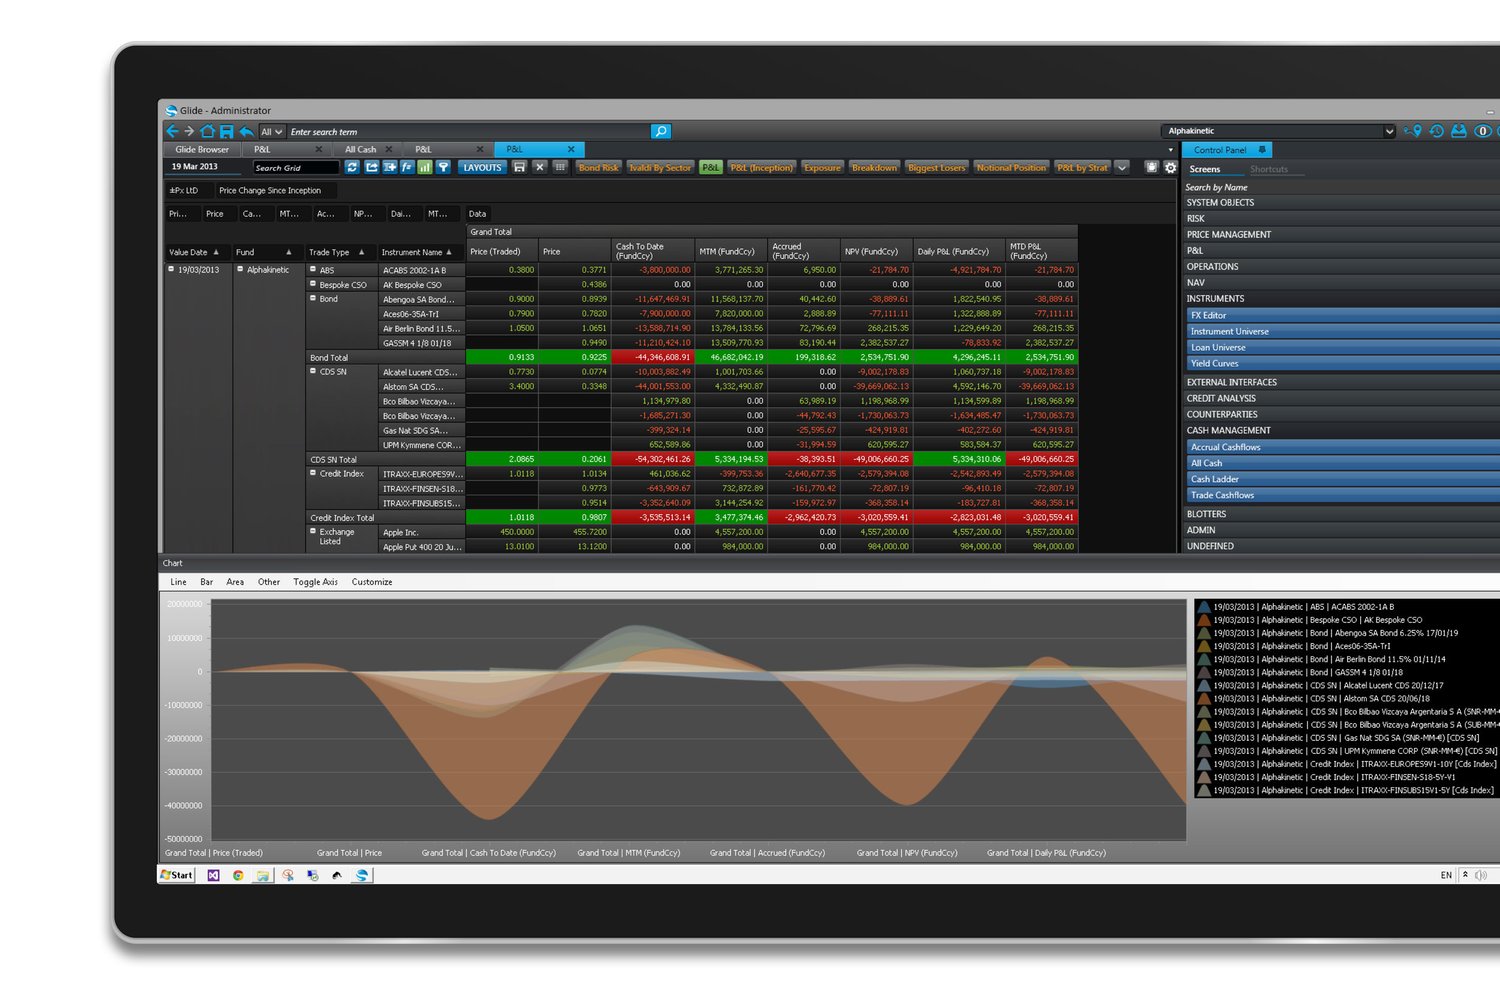Open the Yield Curves screen
The height and width of the screenshot is (985, 1500).
pyautogui.click(x=1343, y=363)
